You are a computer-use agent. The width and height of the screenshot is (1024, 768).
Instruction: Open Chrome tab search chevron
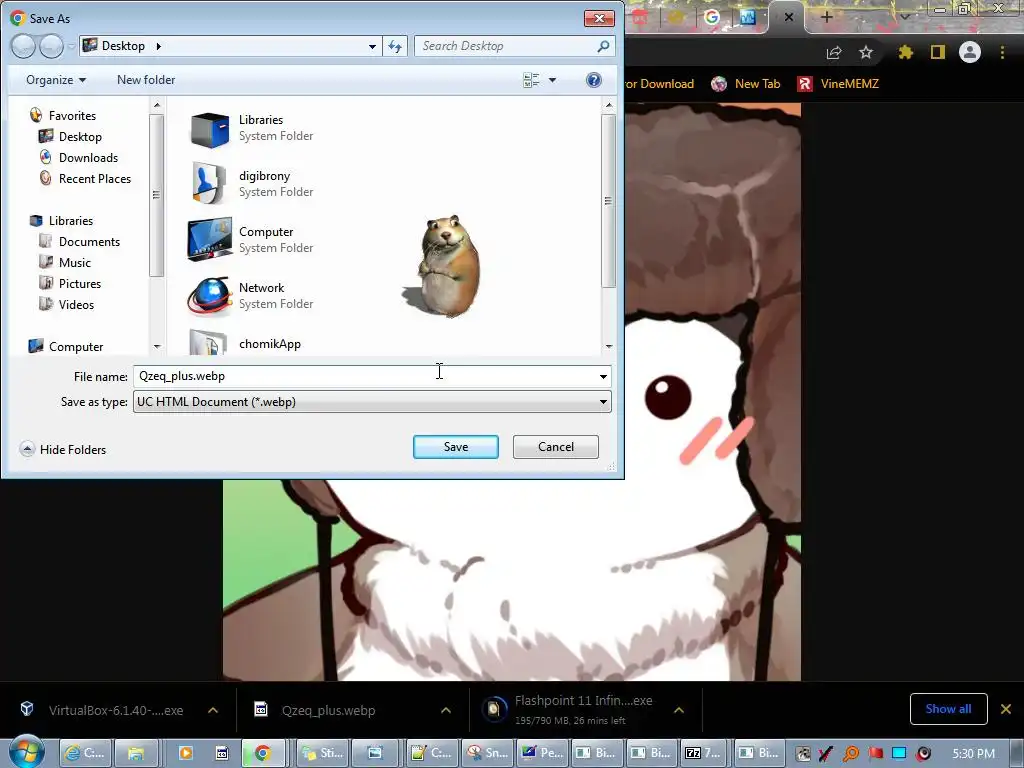click(904, 16)
